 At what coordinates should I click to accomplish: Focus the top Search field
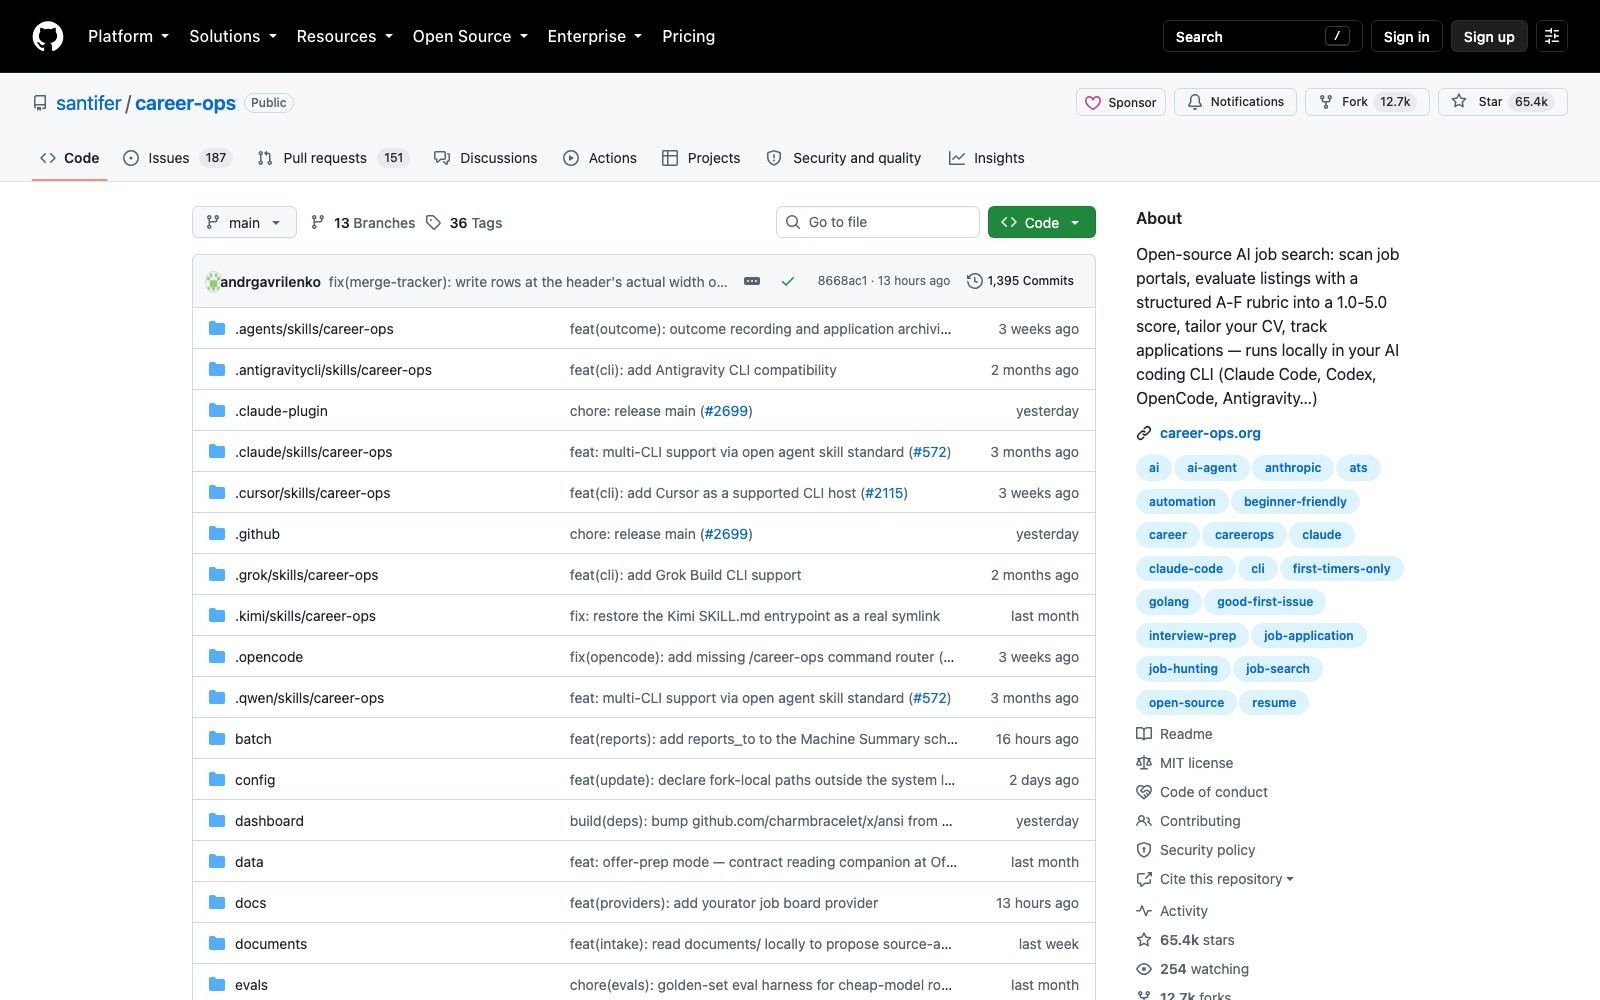point(1262,36)
